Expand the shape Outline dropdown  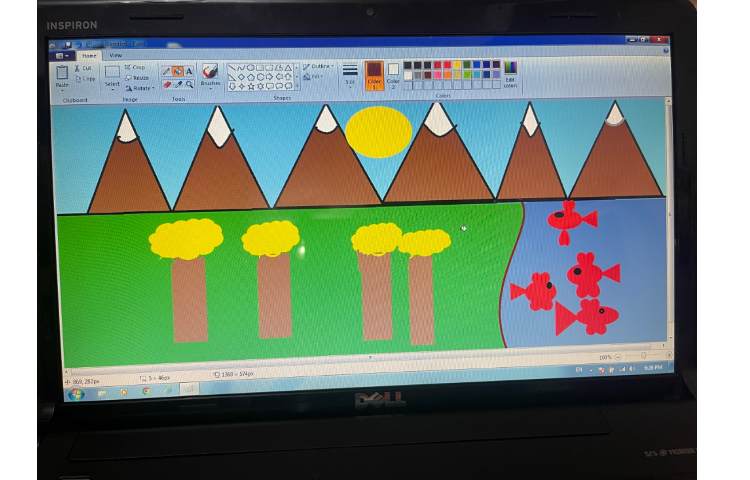coord(319,66)
